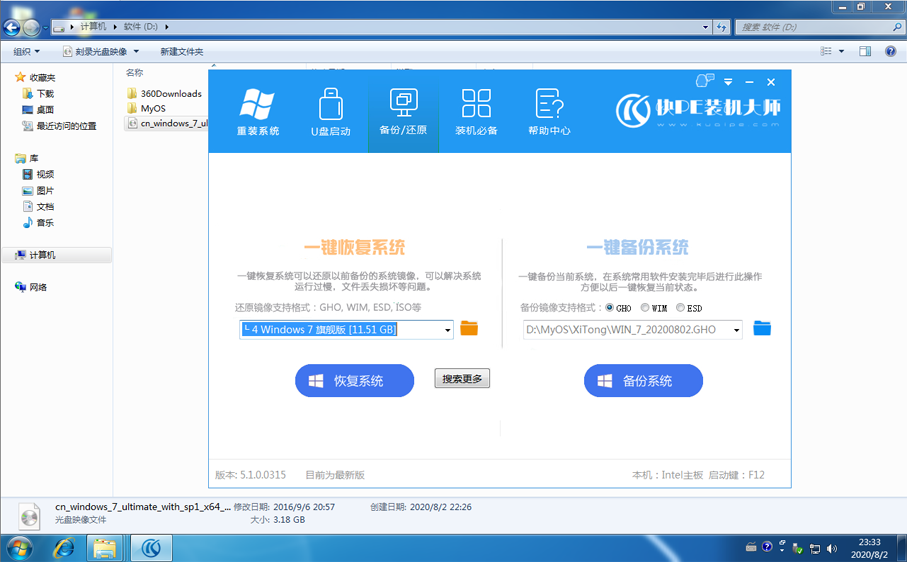Open recent locations dropdown near nav arrows
The height and width of the screenshot is (562, 907).
pos(45,27)
